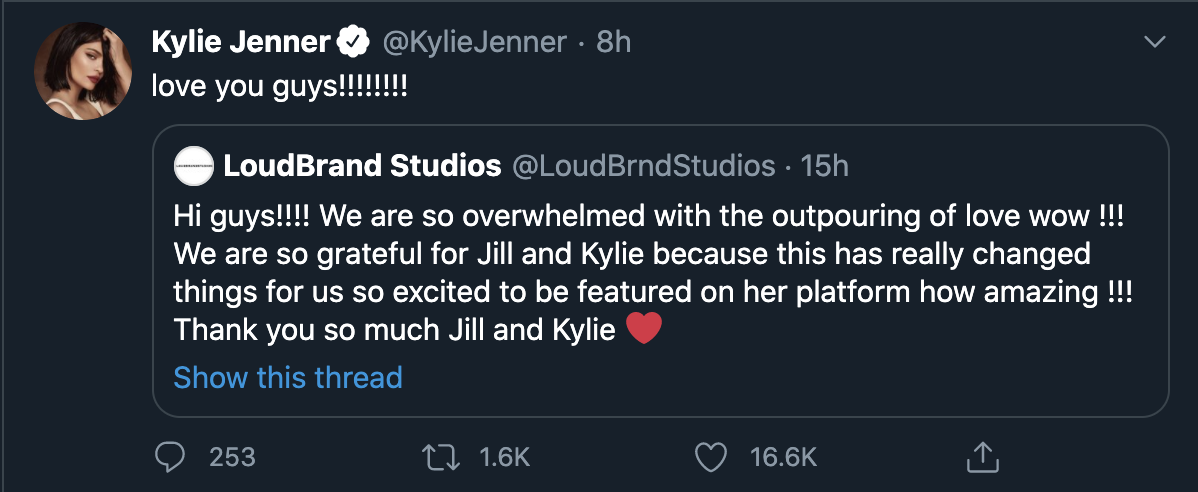Screen dimensions: 1198x492
Task: Open the LoudBrand Studios round logo avatar
Action: click(x=193, y=166)
